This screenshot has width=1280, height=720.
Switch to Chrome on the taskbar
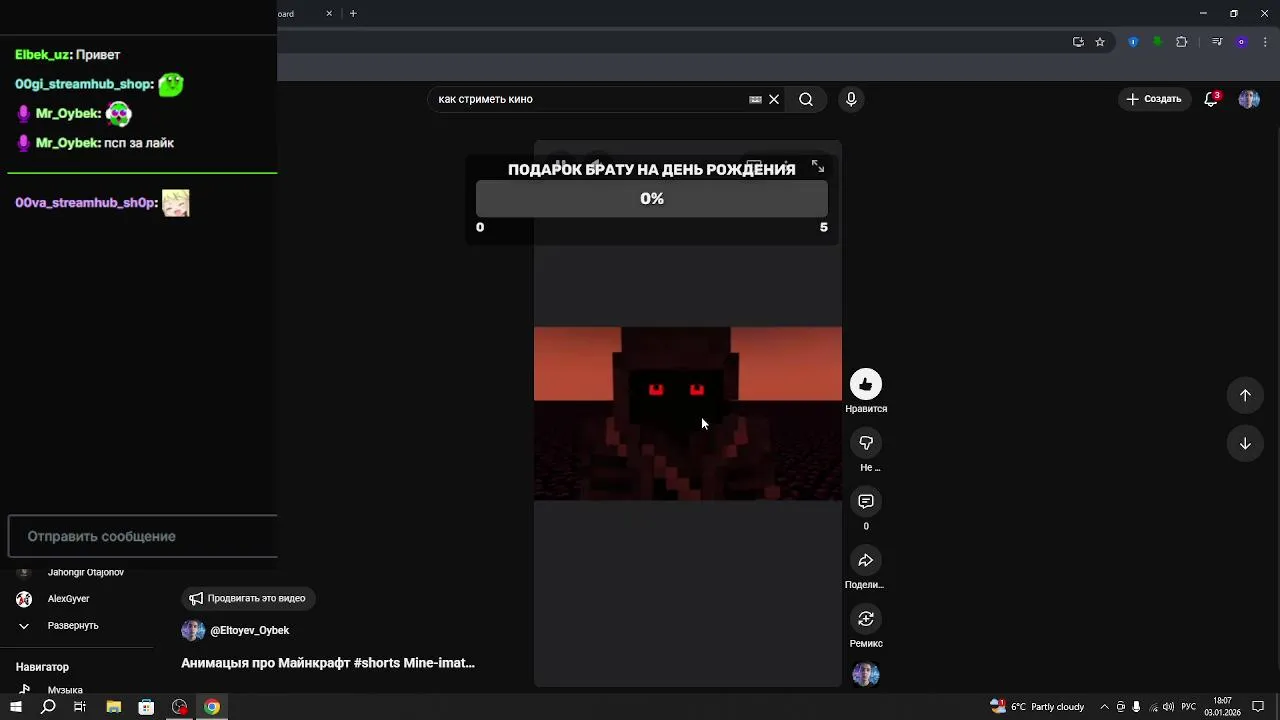tap(212, 707)
